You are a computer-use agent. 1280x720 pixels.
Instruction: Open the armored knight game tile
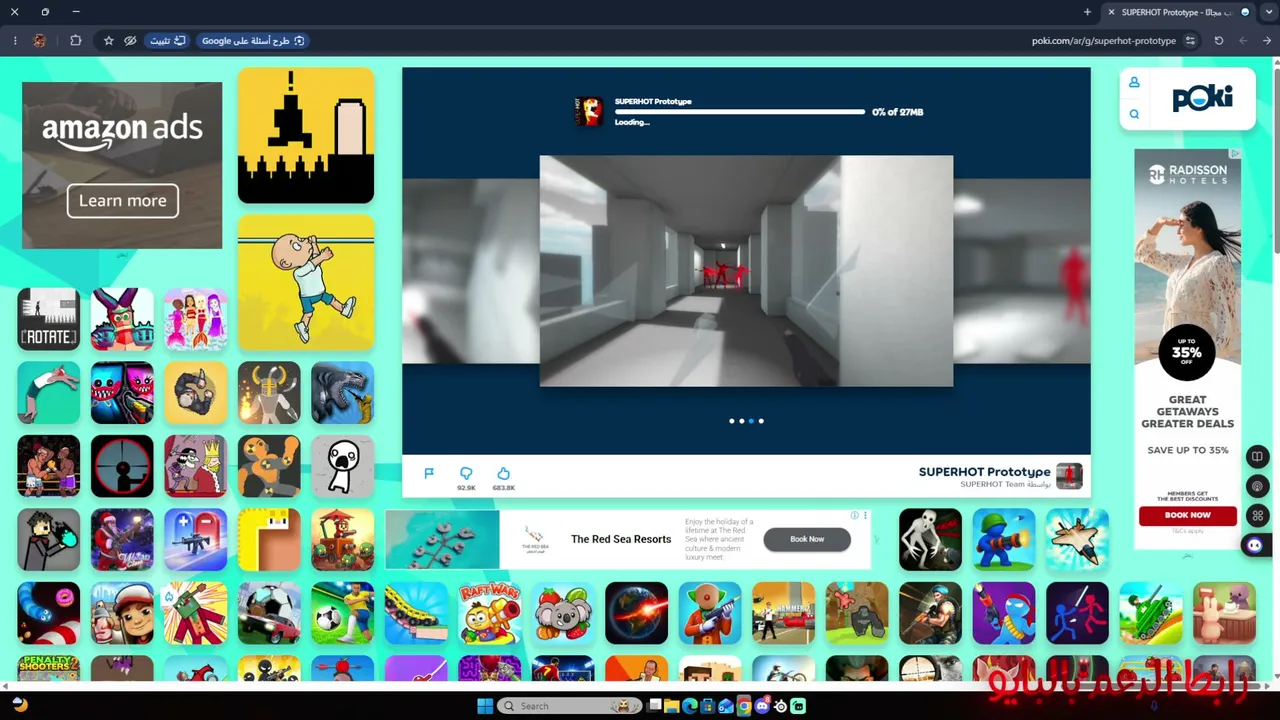269,393
